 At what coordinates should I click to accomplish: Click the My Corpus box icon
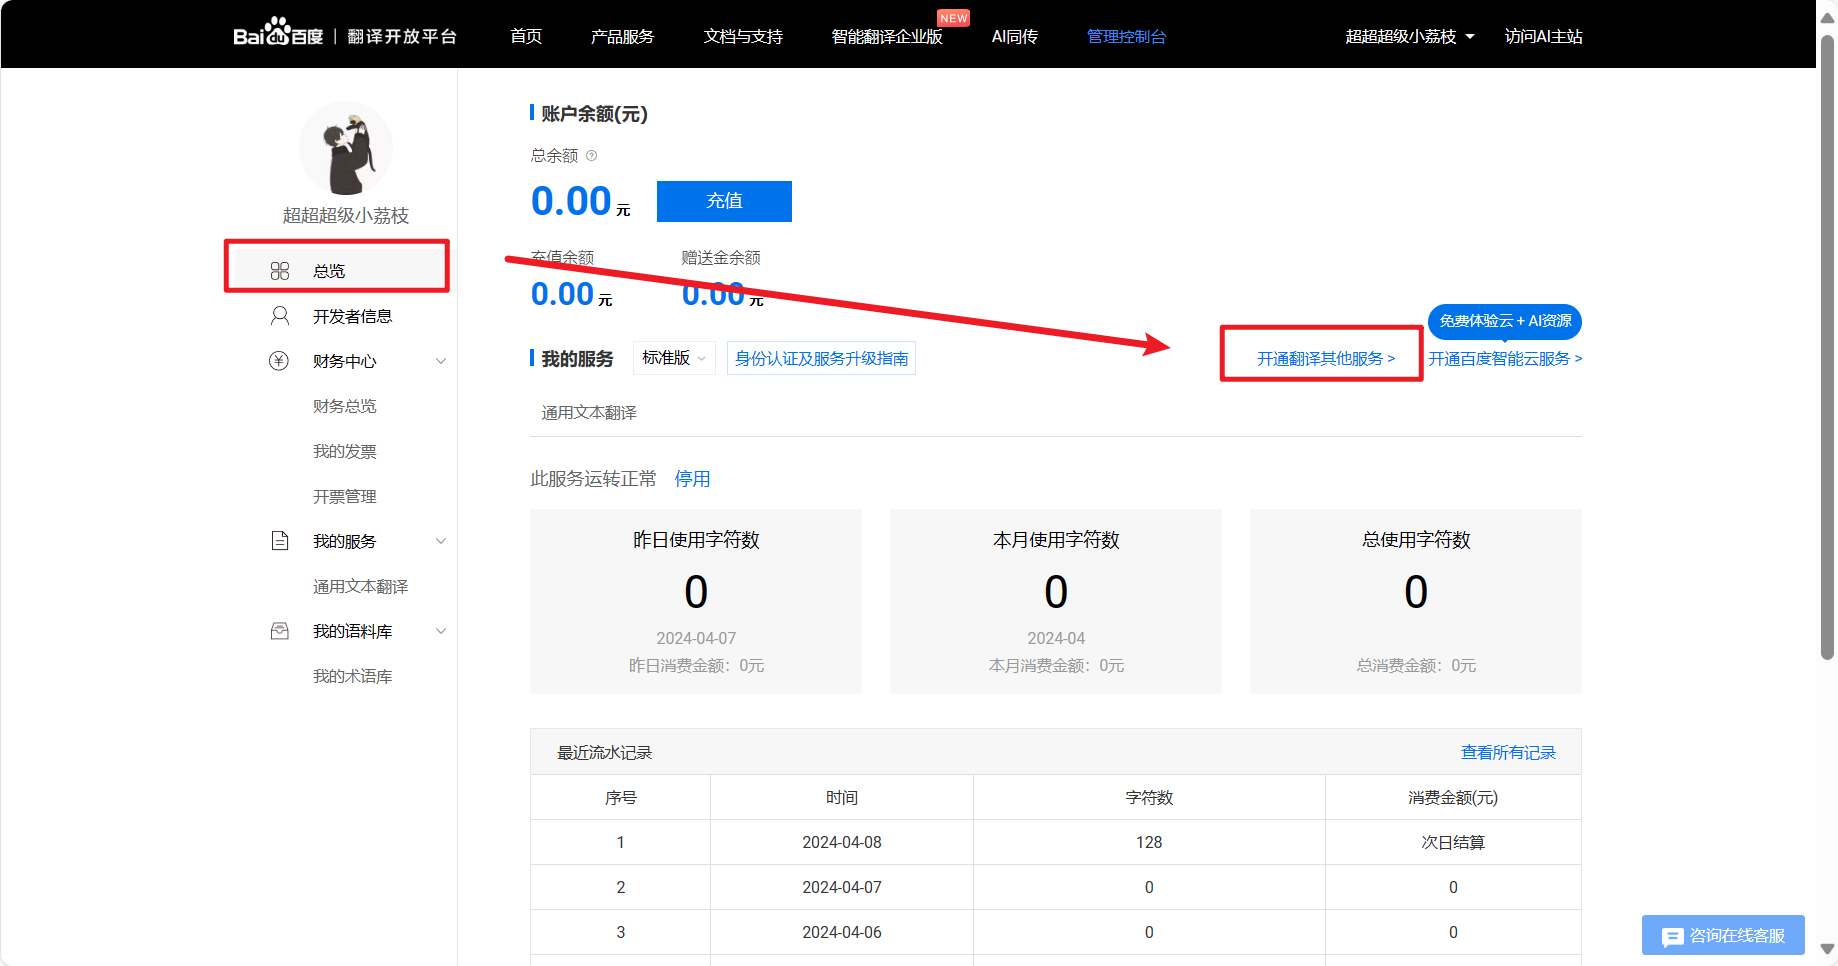(280, 631)
